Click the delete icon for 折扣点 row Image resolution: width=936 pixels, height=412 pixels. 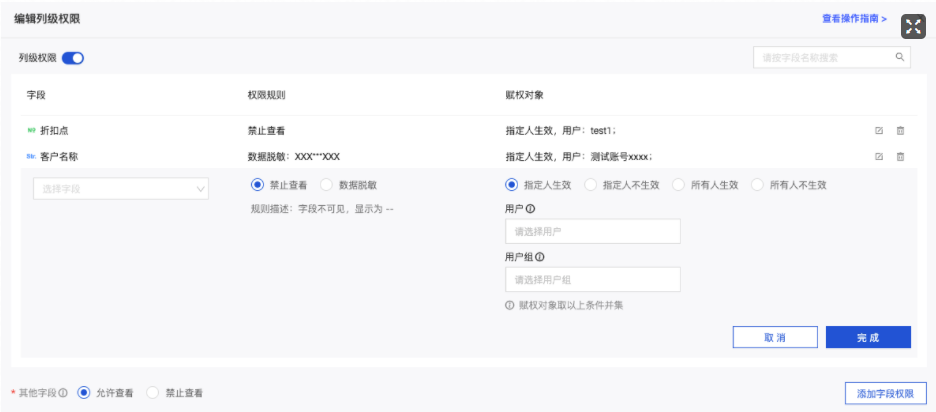pyautogui.click(x=900, y=130)
